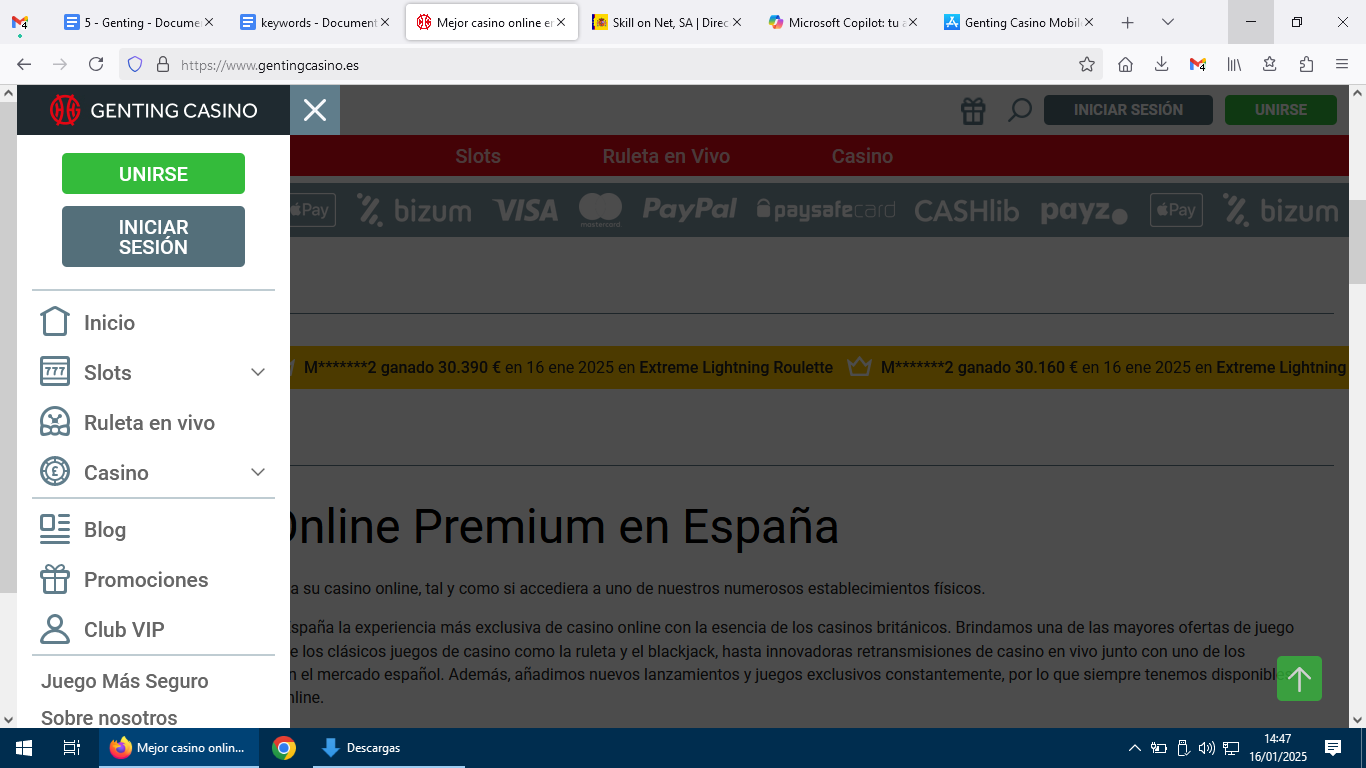Select the Blog item in sidebar
Screen dimensions: 1366x768
coord(104,530)
